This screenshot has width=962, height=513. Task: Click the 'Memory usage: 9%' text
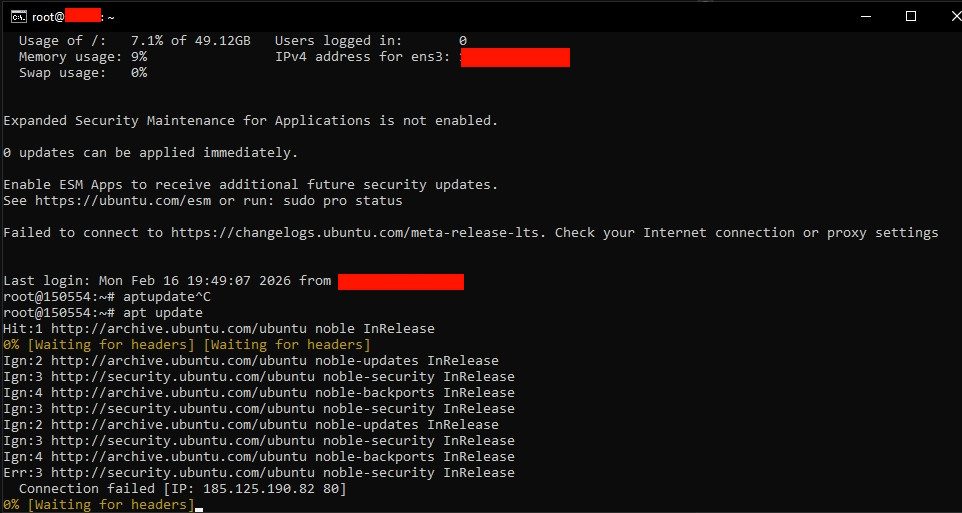point(83,57)
